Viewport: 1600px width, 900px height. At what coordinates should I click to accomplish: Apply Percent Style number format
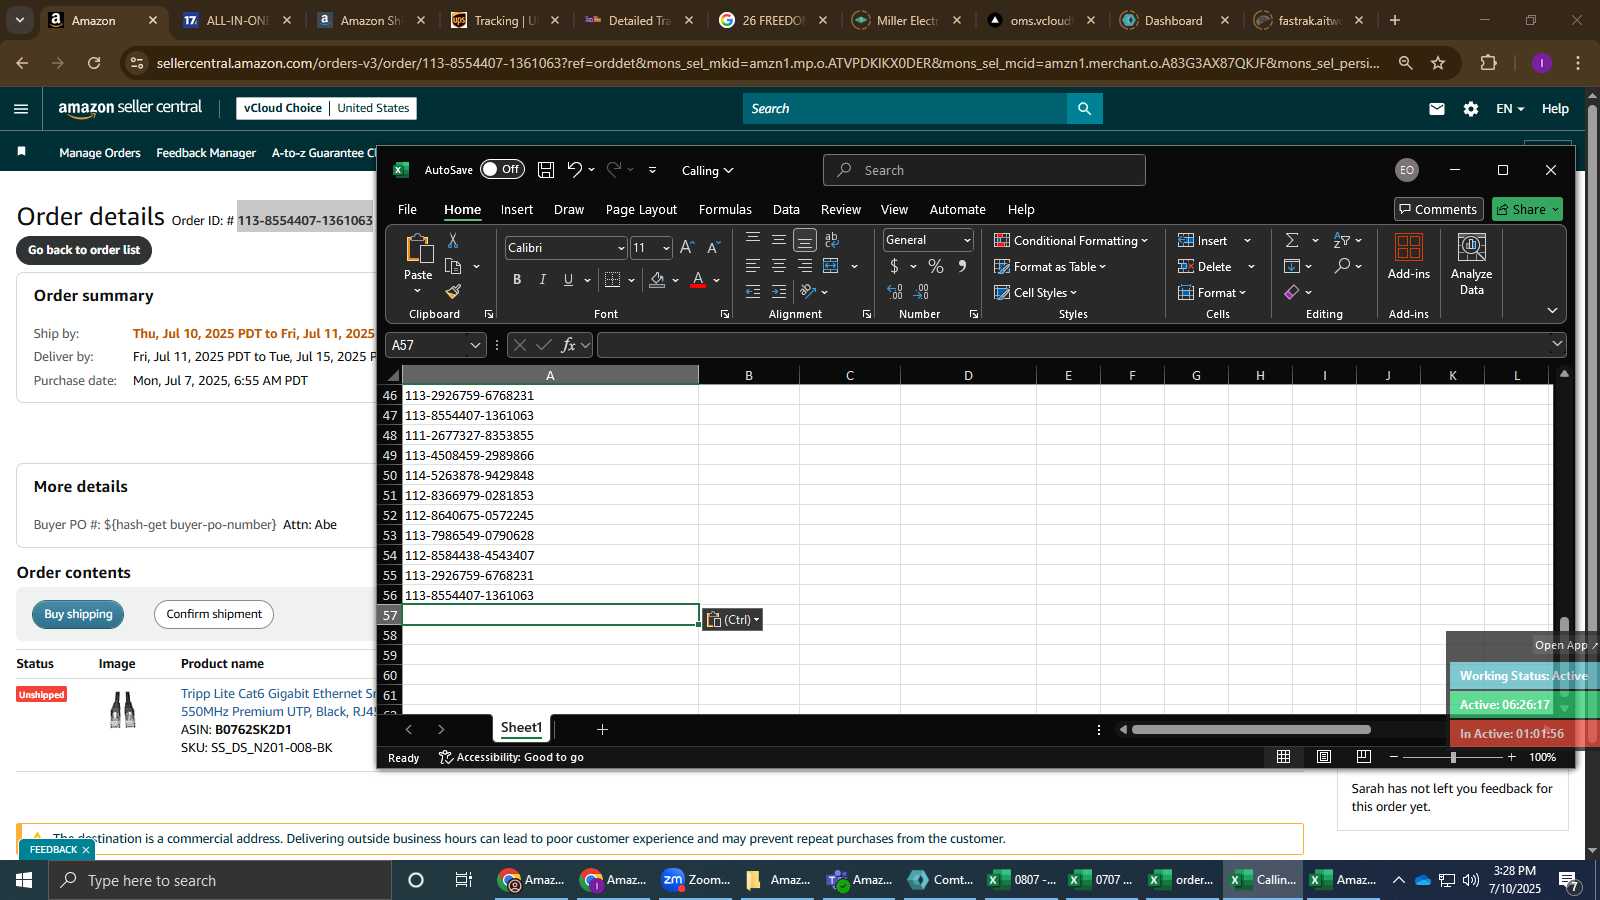[936, 266]
